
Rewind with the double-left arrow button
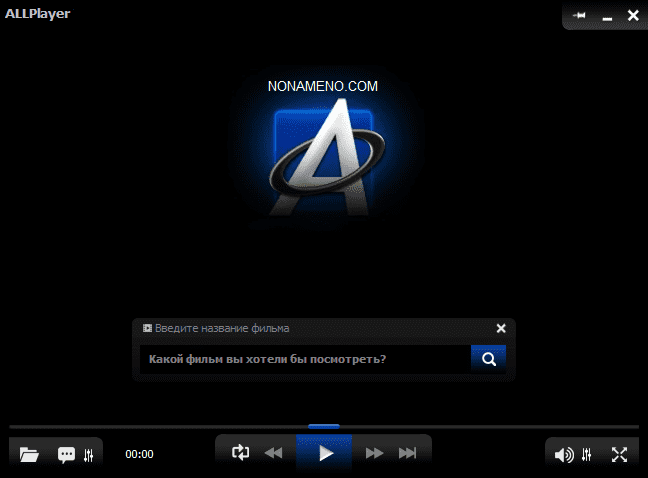pos(273,453)
